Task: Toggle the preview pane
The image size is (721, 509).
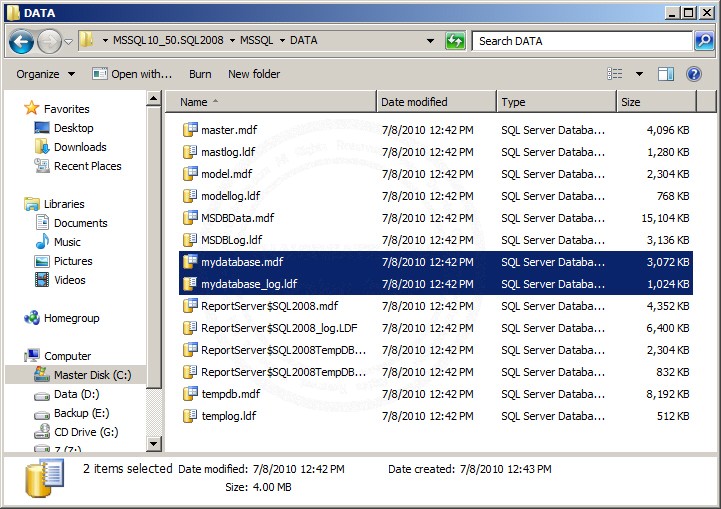Action: [x=666, y=74]
